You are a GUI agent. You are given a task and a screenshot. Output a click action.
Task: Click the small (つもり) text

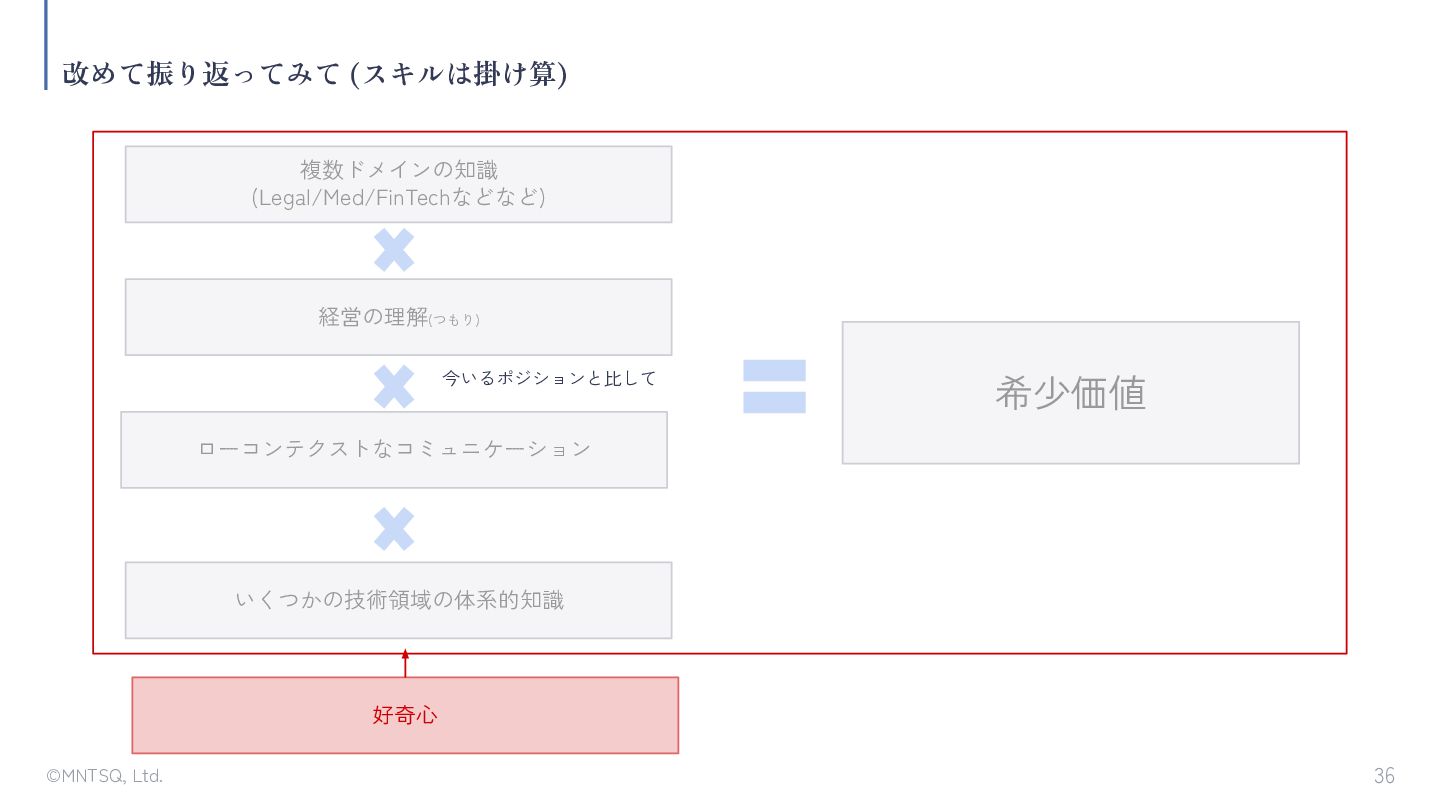(455, 320)
